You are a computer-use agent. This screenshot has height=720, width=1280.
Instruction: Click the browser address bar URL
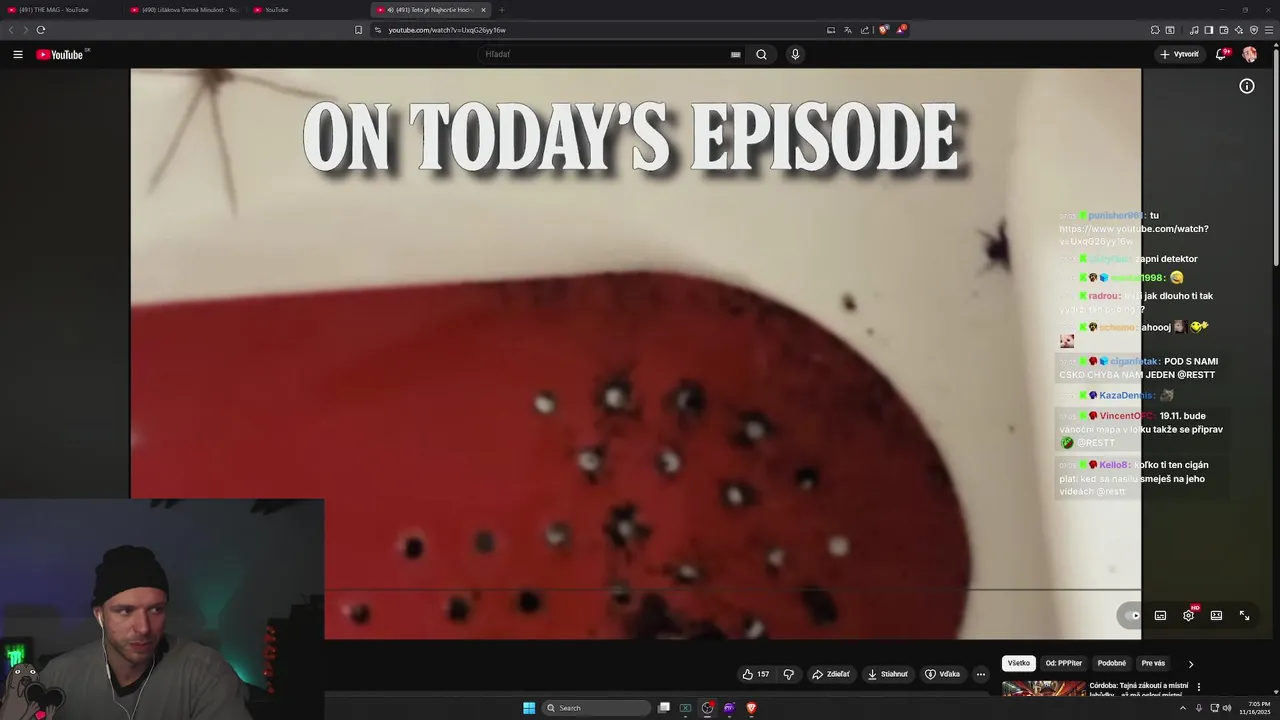(x=447, y=30)
